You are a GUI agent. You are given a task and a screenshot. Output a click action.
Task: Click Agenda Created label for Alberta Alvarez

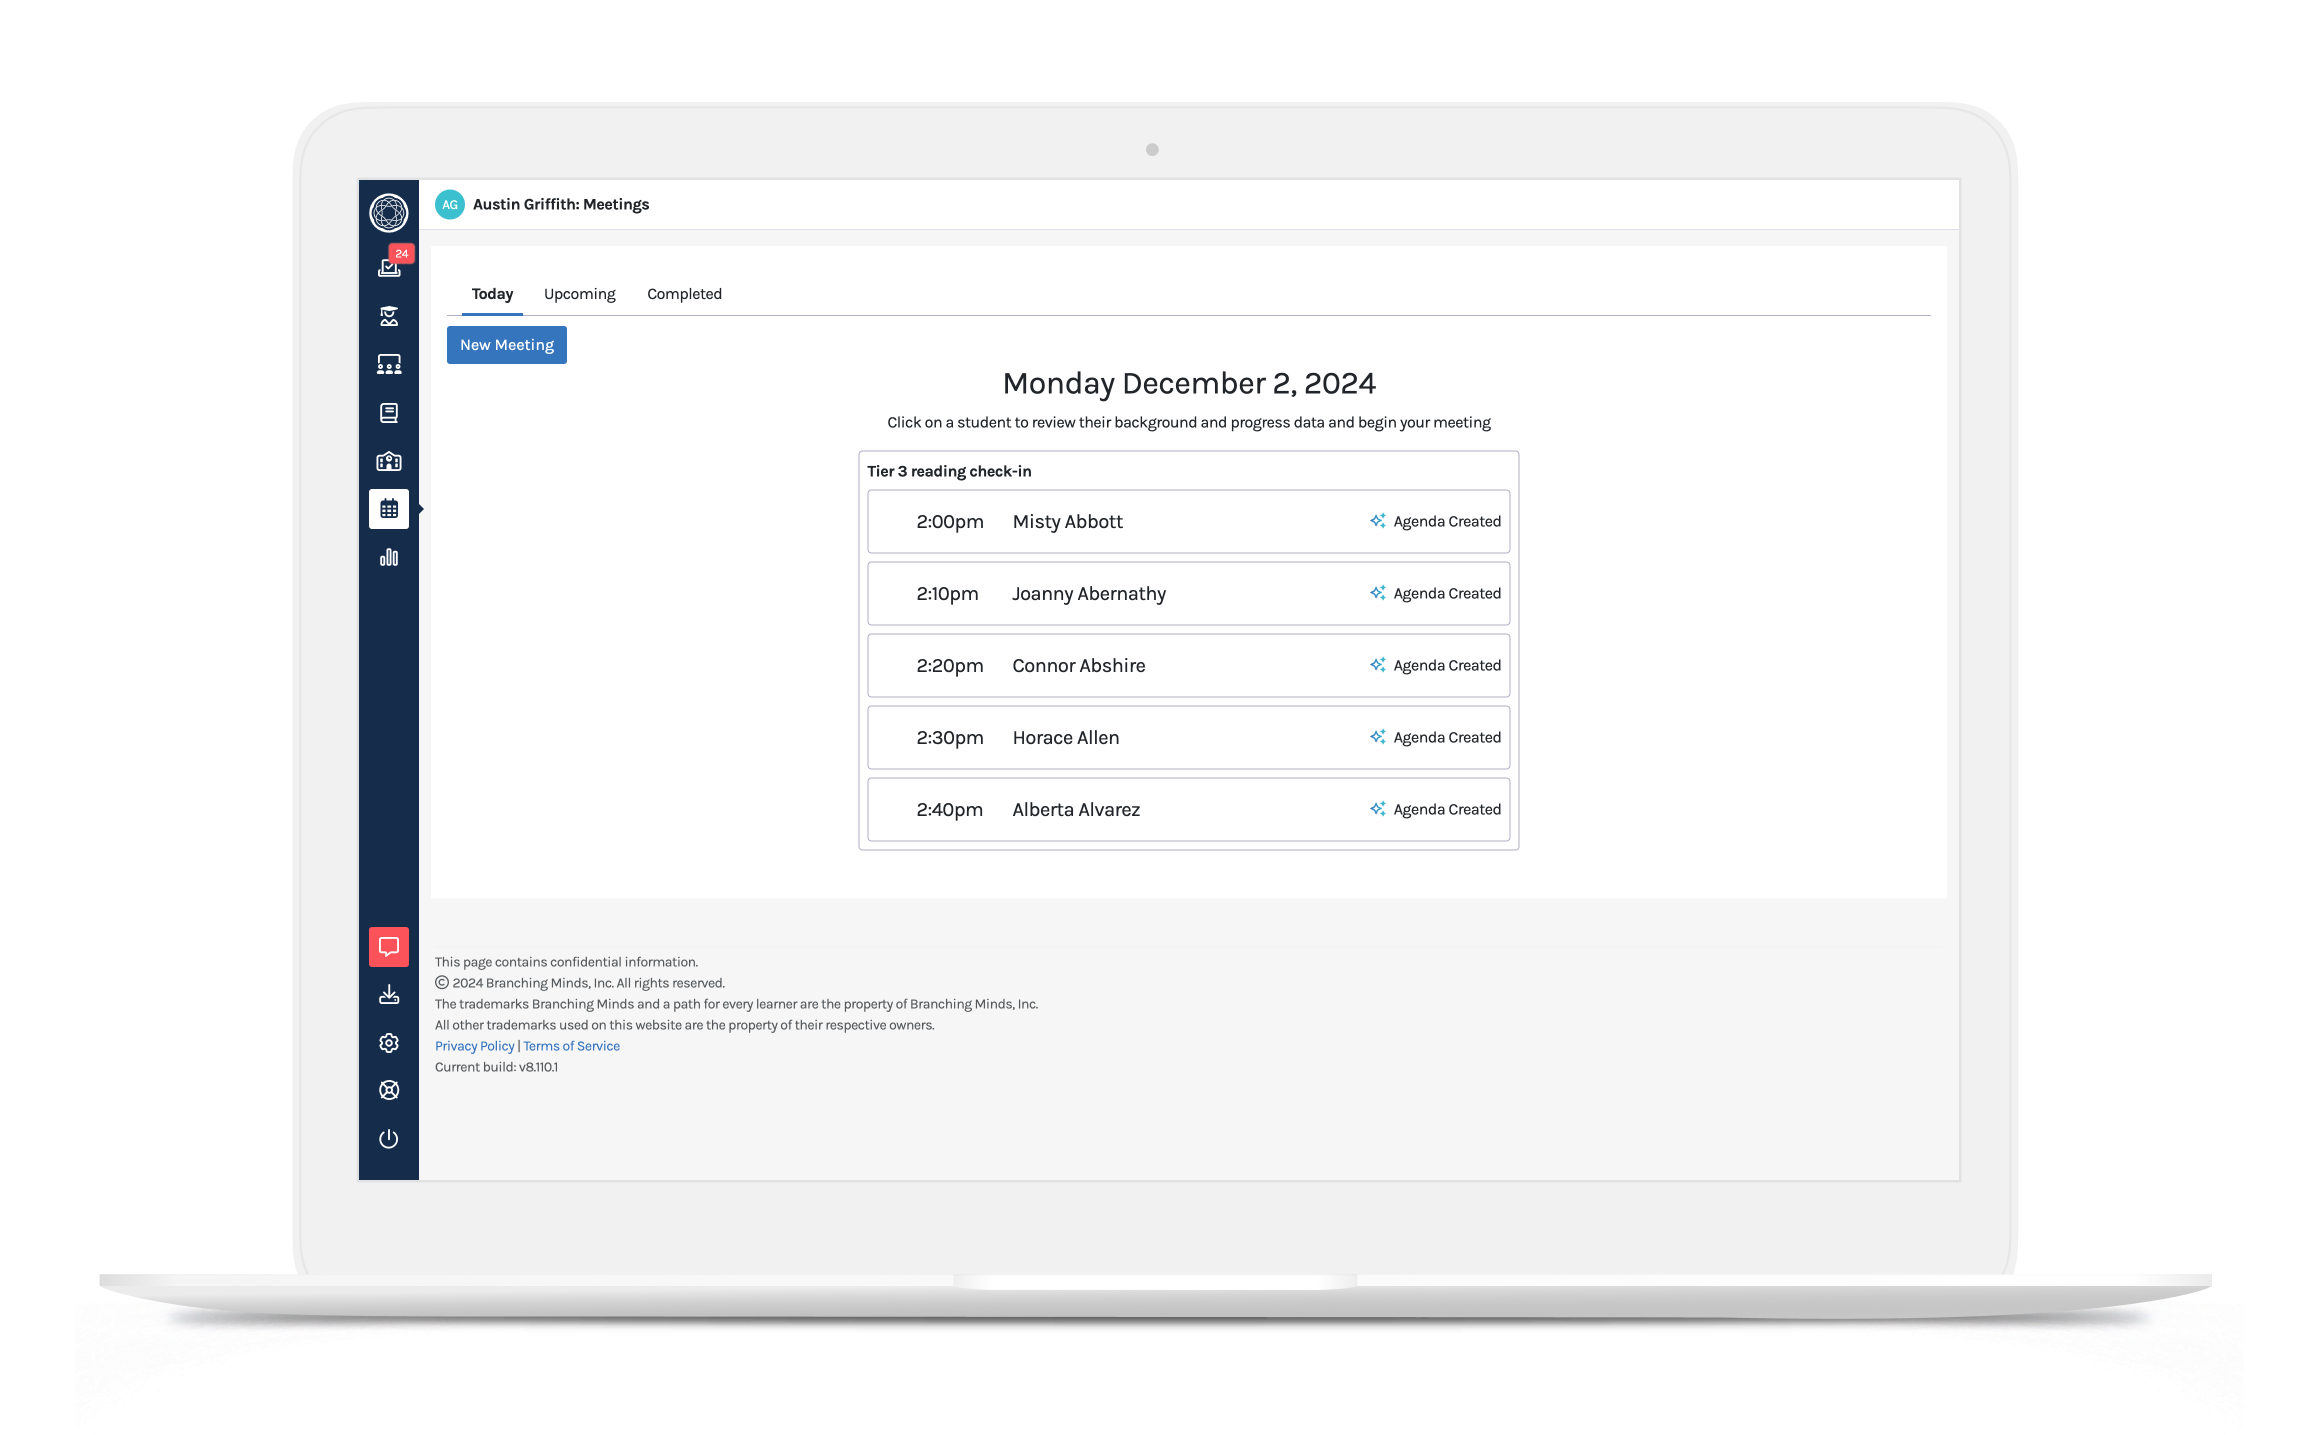[x=1447, y=810]
